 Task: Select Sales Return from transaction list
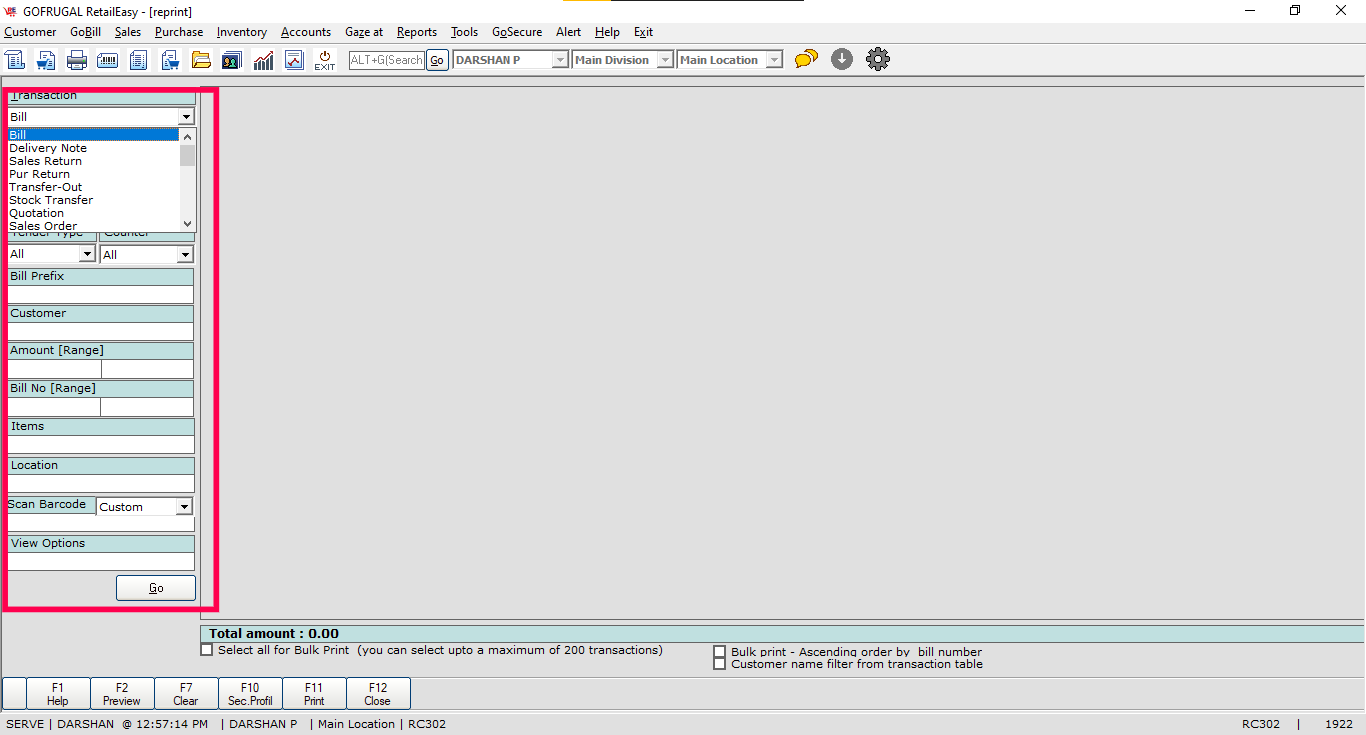click(x=94, y=161)
